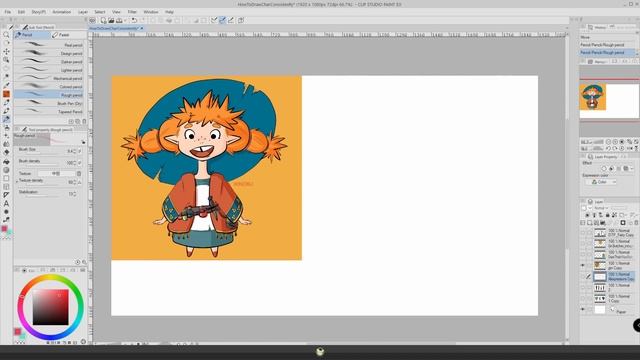Image resolution: width=640 pixels, height=360 pixels.
Task: Select the Correct line tool
Action: [x=6, y=220]
